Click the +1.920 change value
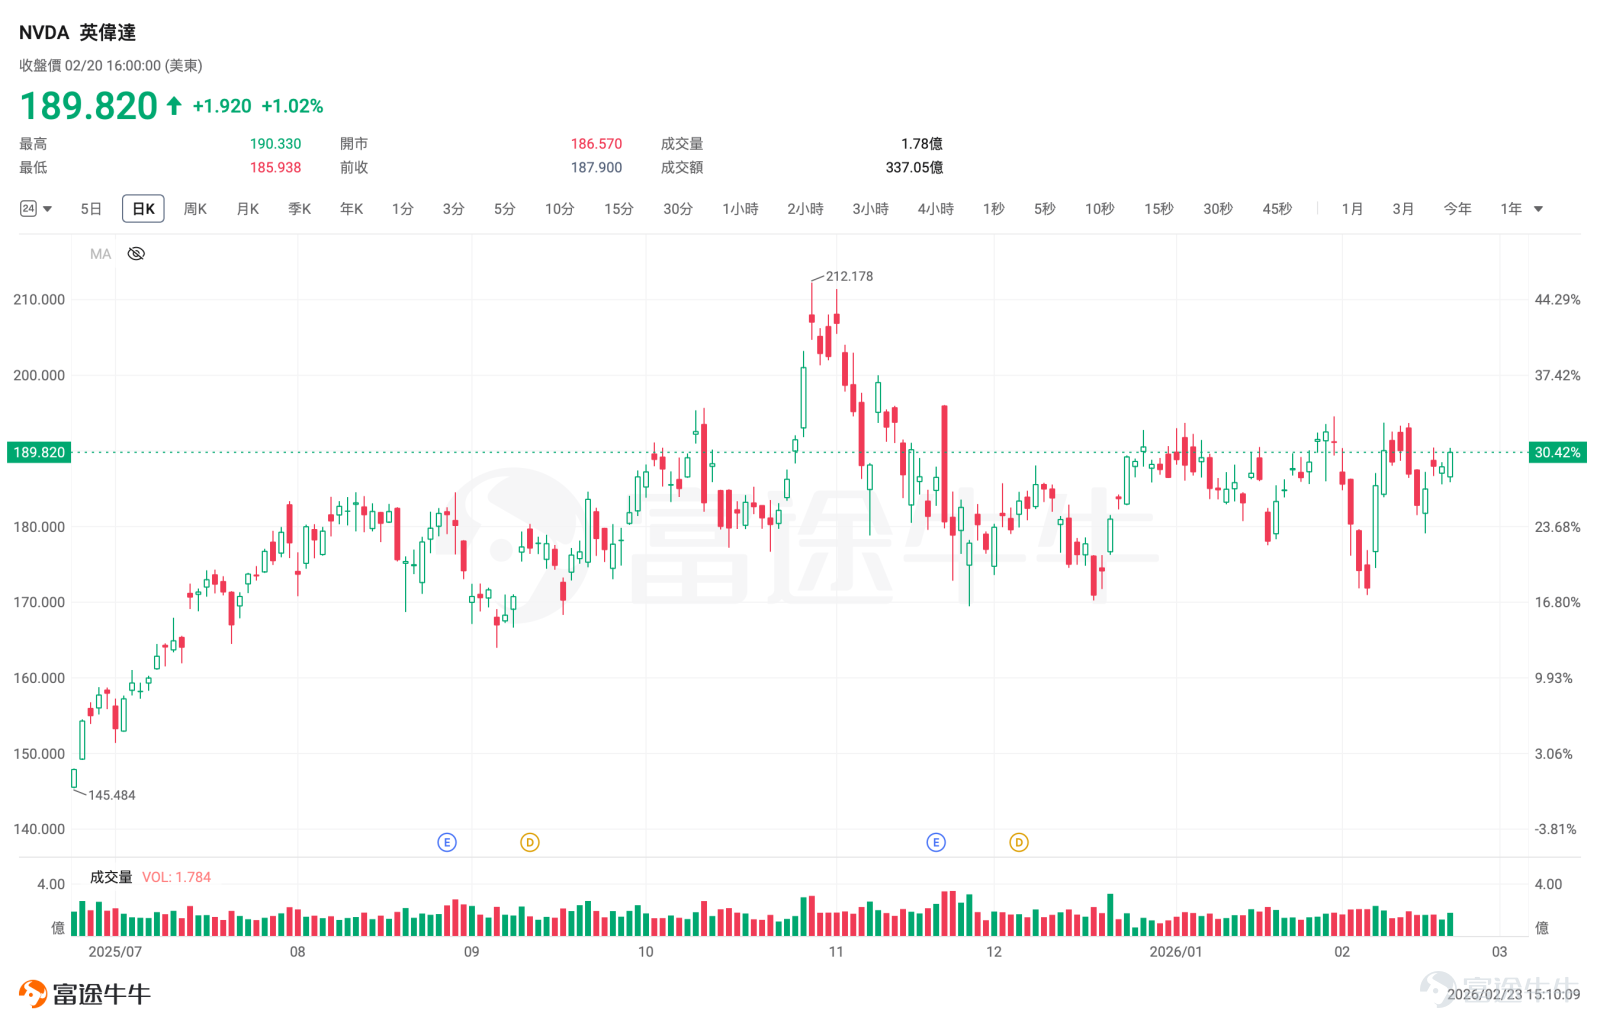The image size is (1600, 1026). point(222,106)
